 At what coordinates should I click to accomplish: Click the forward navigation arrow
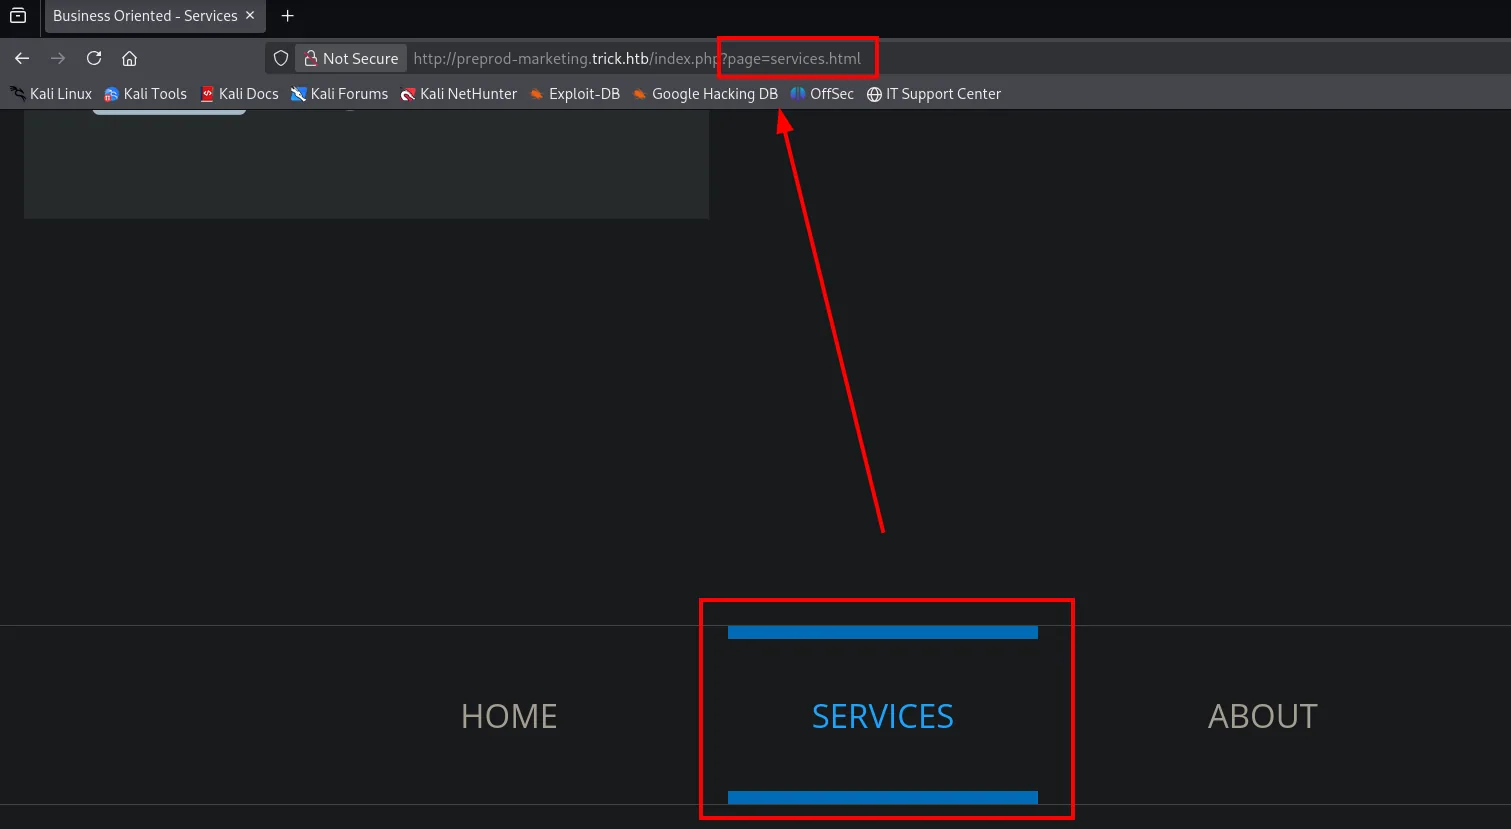58,58
